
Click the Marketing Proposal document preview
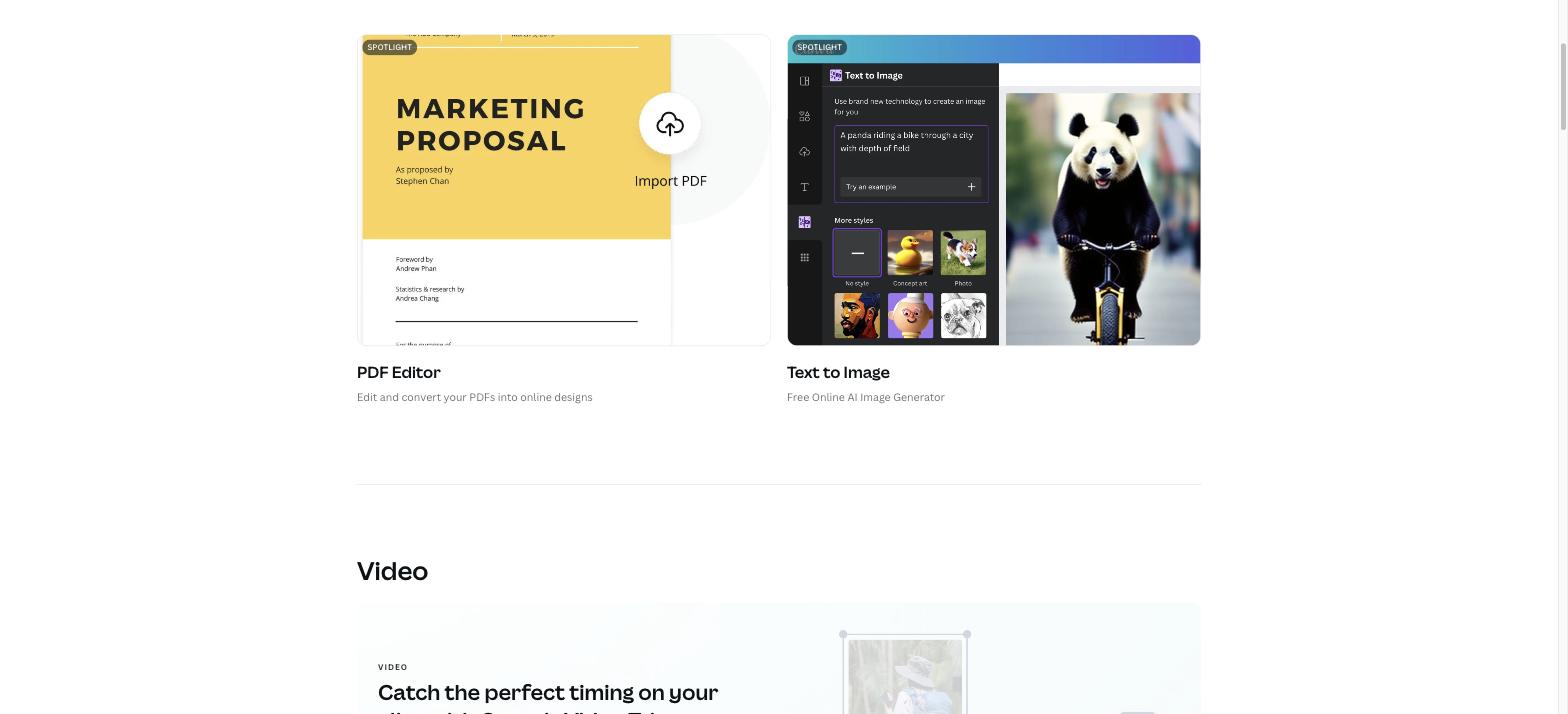[516, 190]
